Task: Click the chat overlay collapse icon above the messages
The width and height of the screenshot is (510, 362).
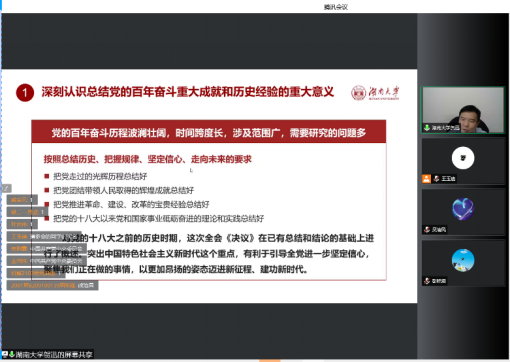Action: pyautogui.click(x=6, y=188)
